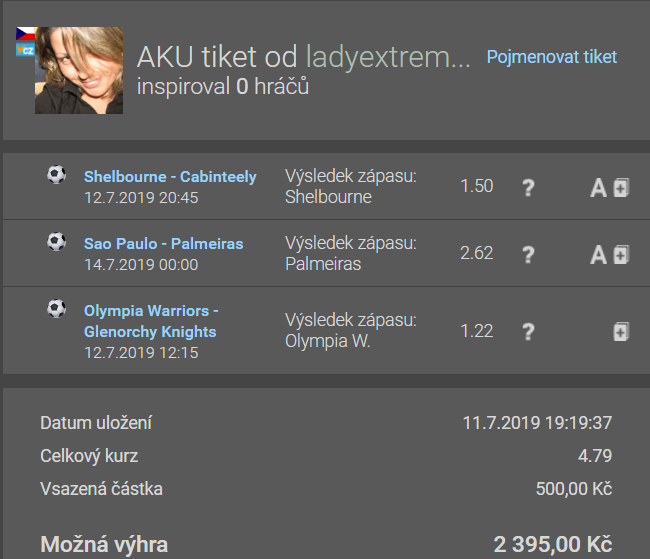The height and width of the screenshot is (559, 650).
Task: Click Pojmenovat tiket to name the ticket
Action: point(551,57)
